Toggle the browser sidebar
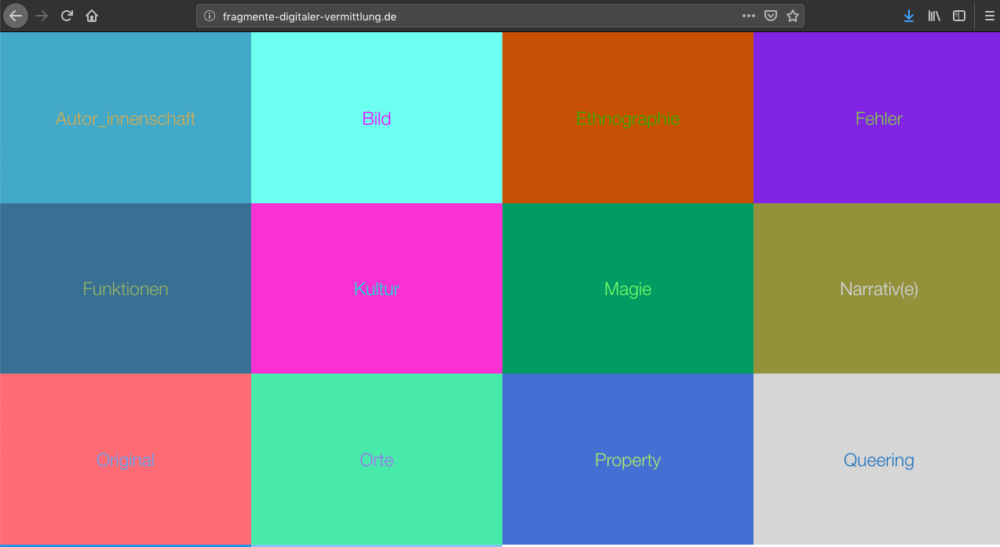The width and height of the screenshot is (1000, 547). (959, 16)
